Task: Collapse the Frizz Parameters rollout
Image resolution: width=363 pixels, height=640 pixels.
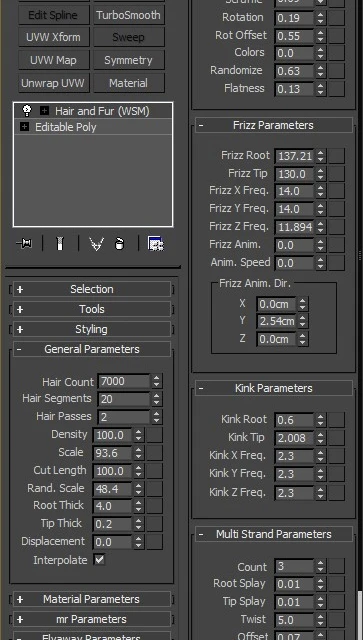Action: tap(274, 125)
